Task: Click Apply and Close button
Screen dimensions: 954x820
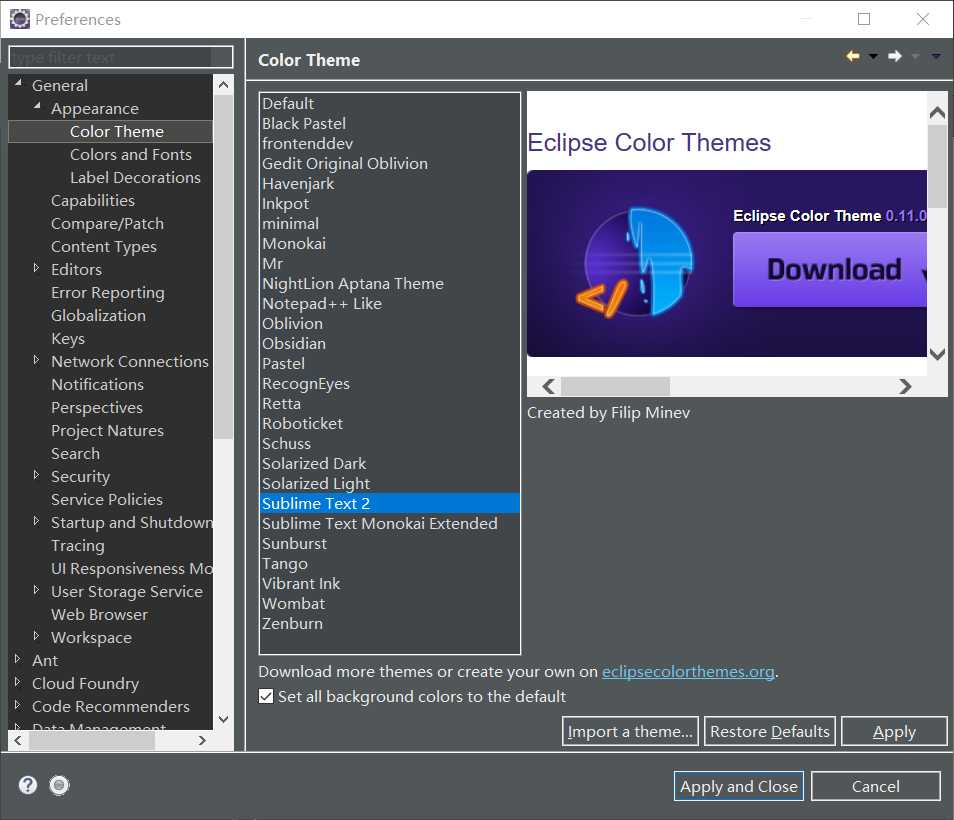Action: [739, 786]
